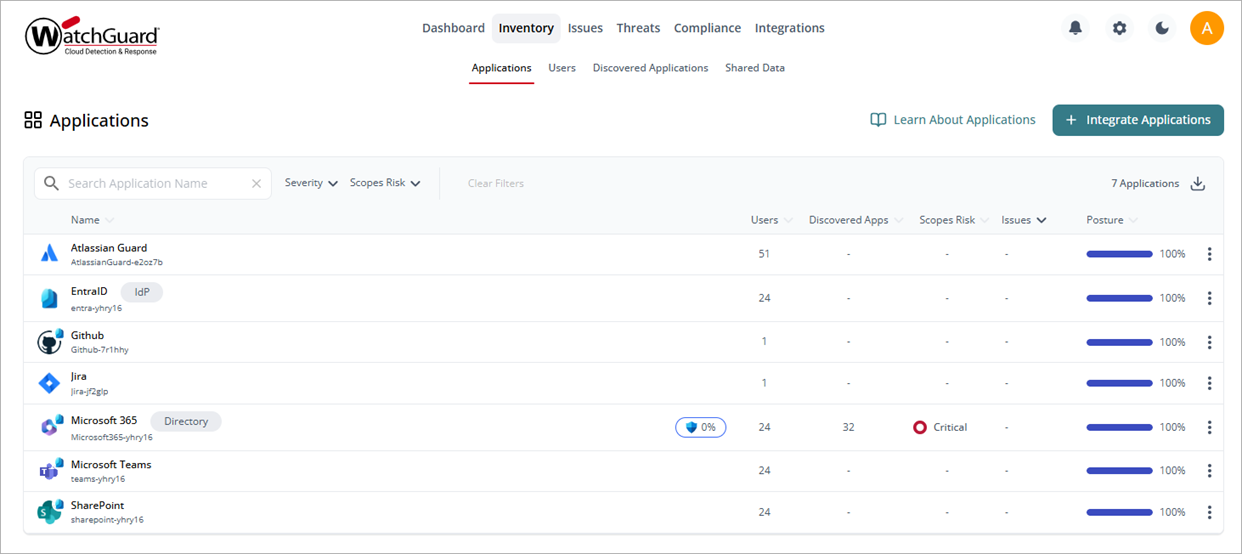Open the Atlassian Guard application name
This screenshot has width=1242, height=554.
[109, 248]
